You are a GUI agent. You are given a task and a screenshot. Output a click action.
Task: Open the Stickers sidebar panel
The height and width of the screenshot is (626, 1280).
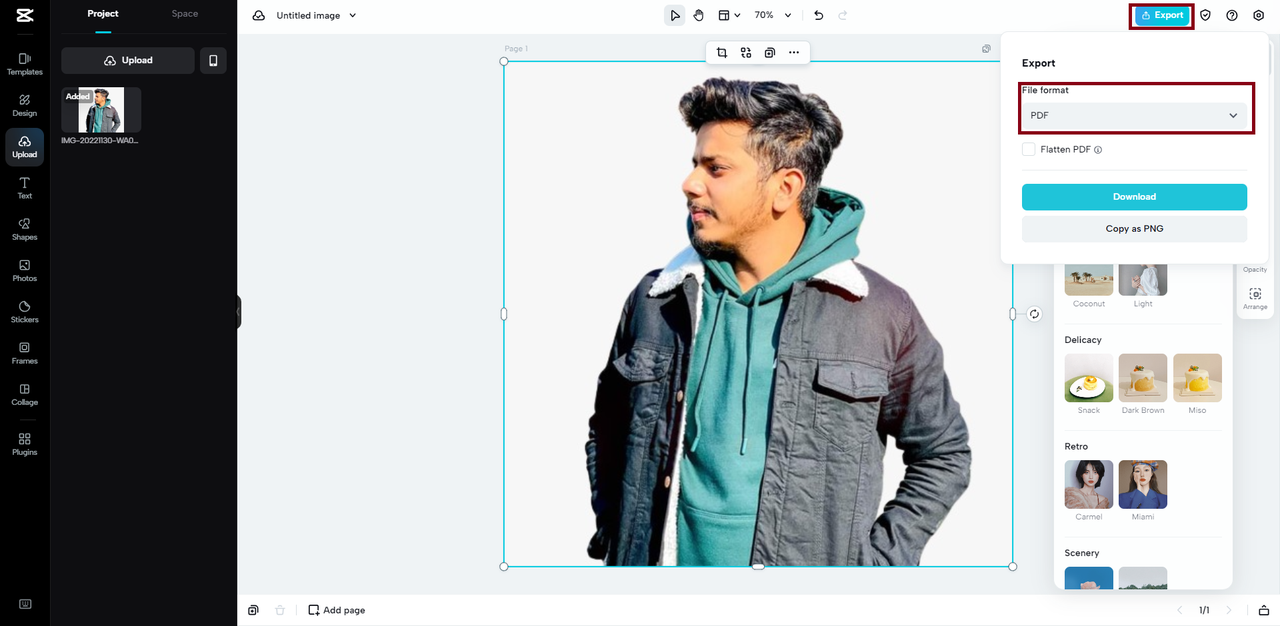click(25, 312)
